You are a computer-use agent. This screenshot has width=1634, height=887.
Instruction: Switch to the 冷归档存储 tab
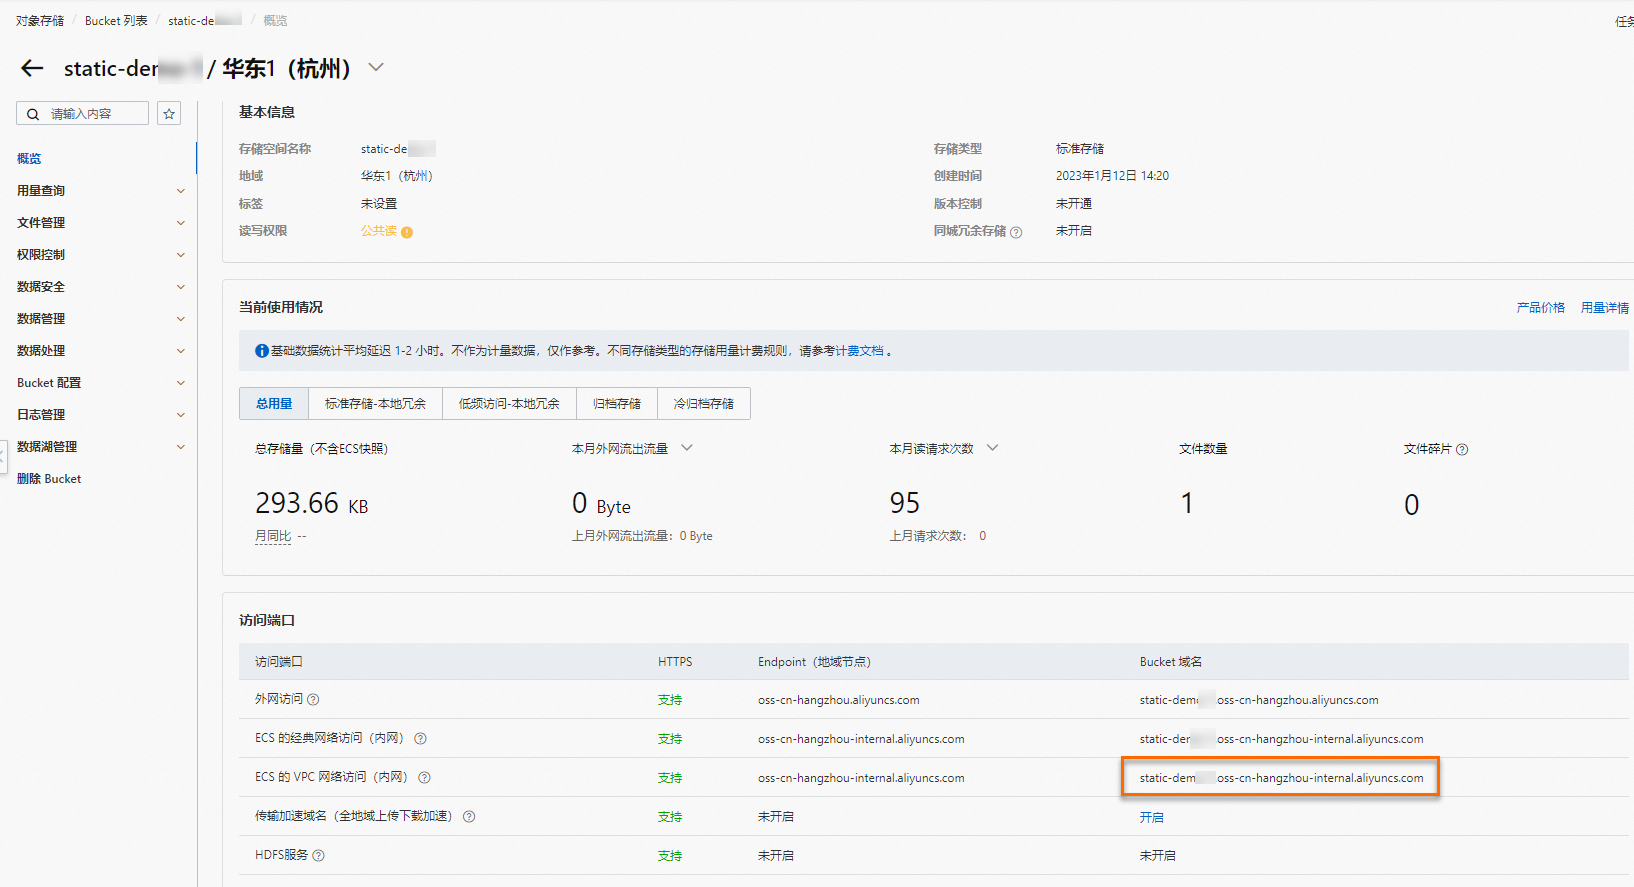click(x=703, y=404)
